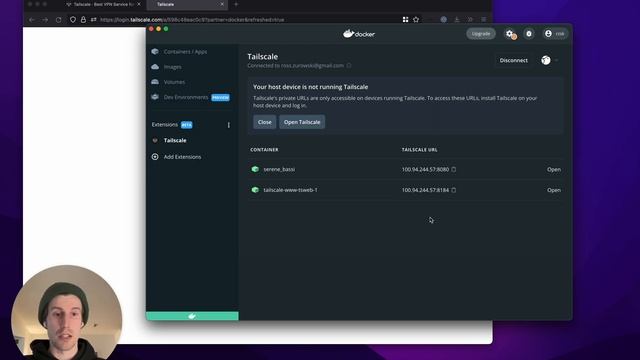This screenshot has height=360, width=640.
Task: Bookmark page with star icon
Action: pos(416,20)
